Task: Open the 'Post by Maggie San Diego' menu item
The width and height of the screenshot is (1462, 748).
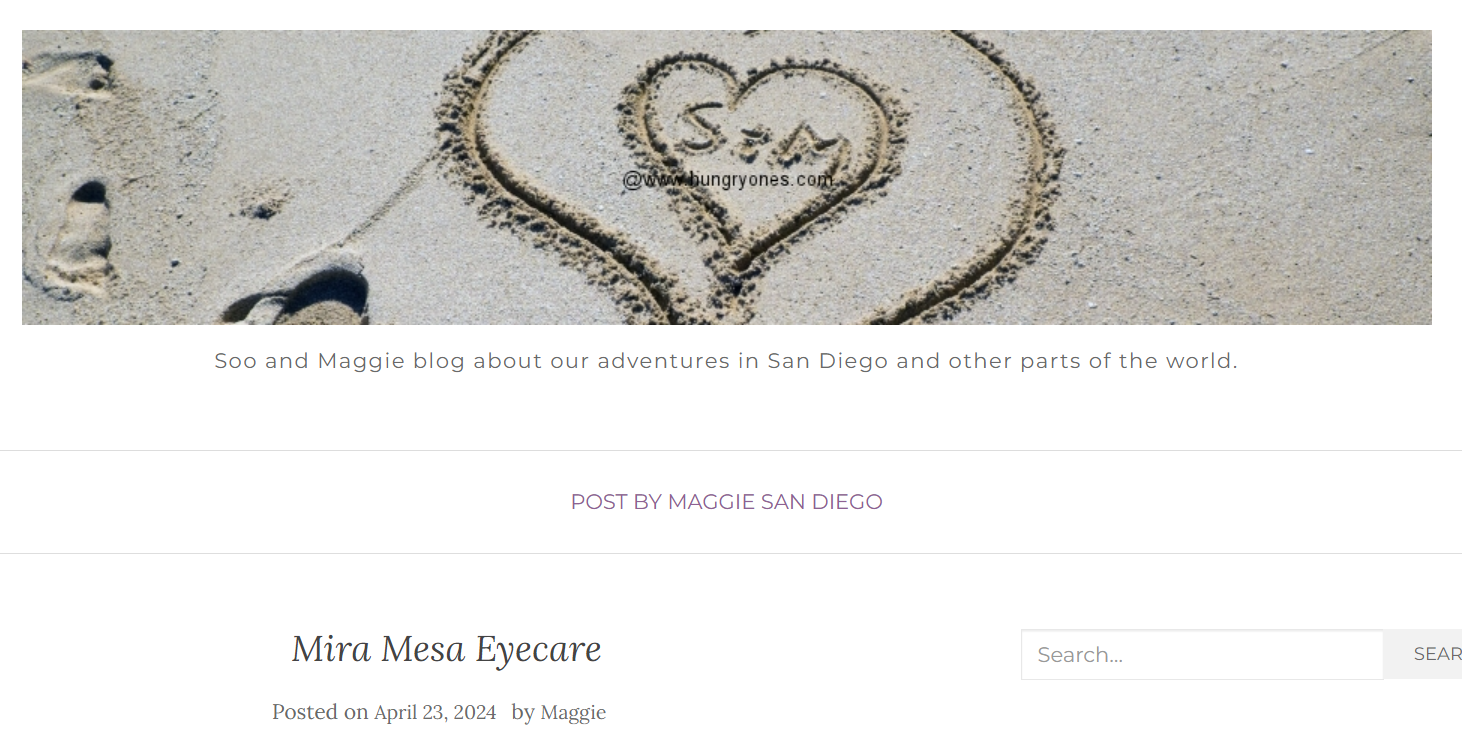Action: [x=726, y=502]
